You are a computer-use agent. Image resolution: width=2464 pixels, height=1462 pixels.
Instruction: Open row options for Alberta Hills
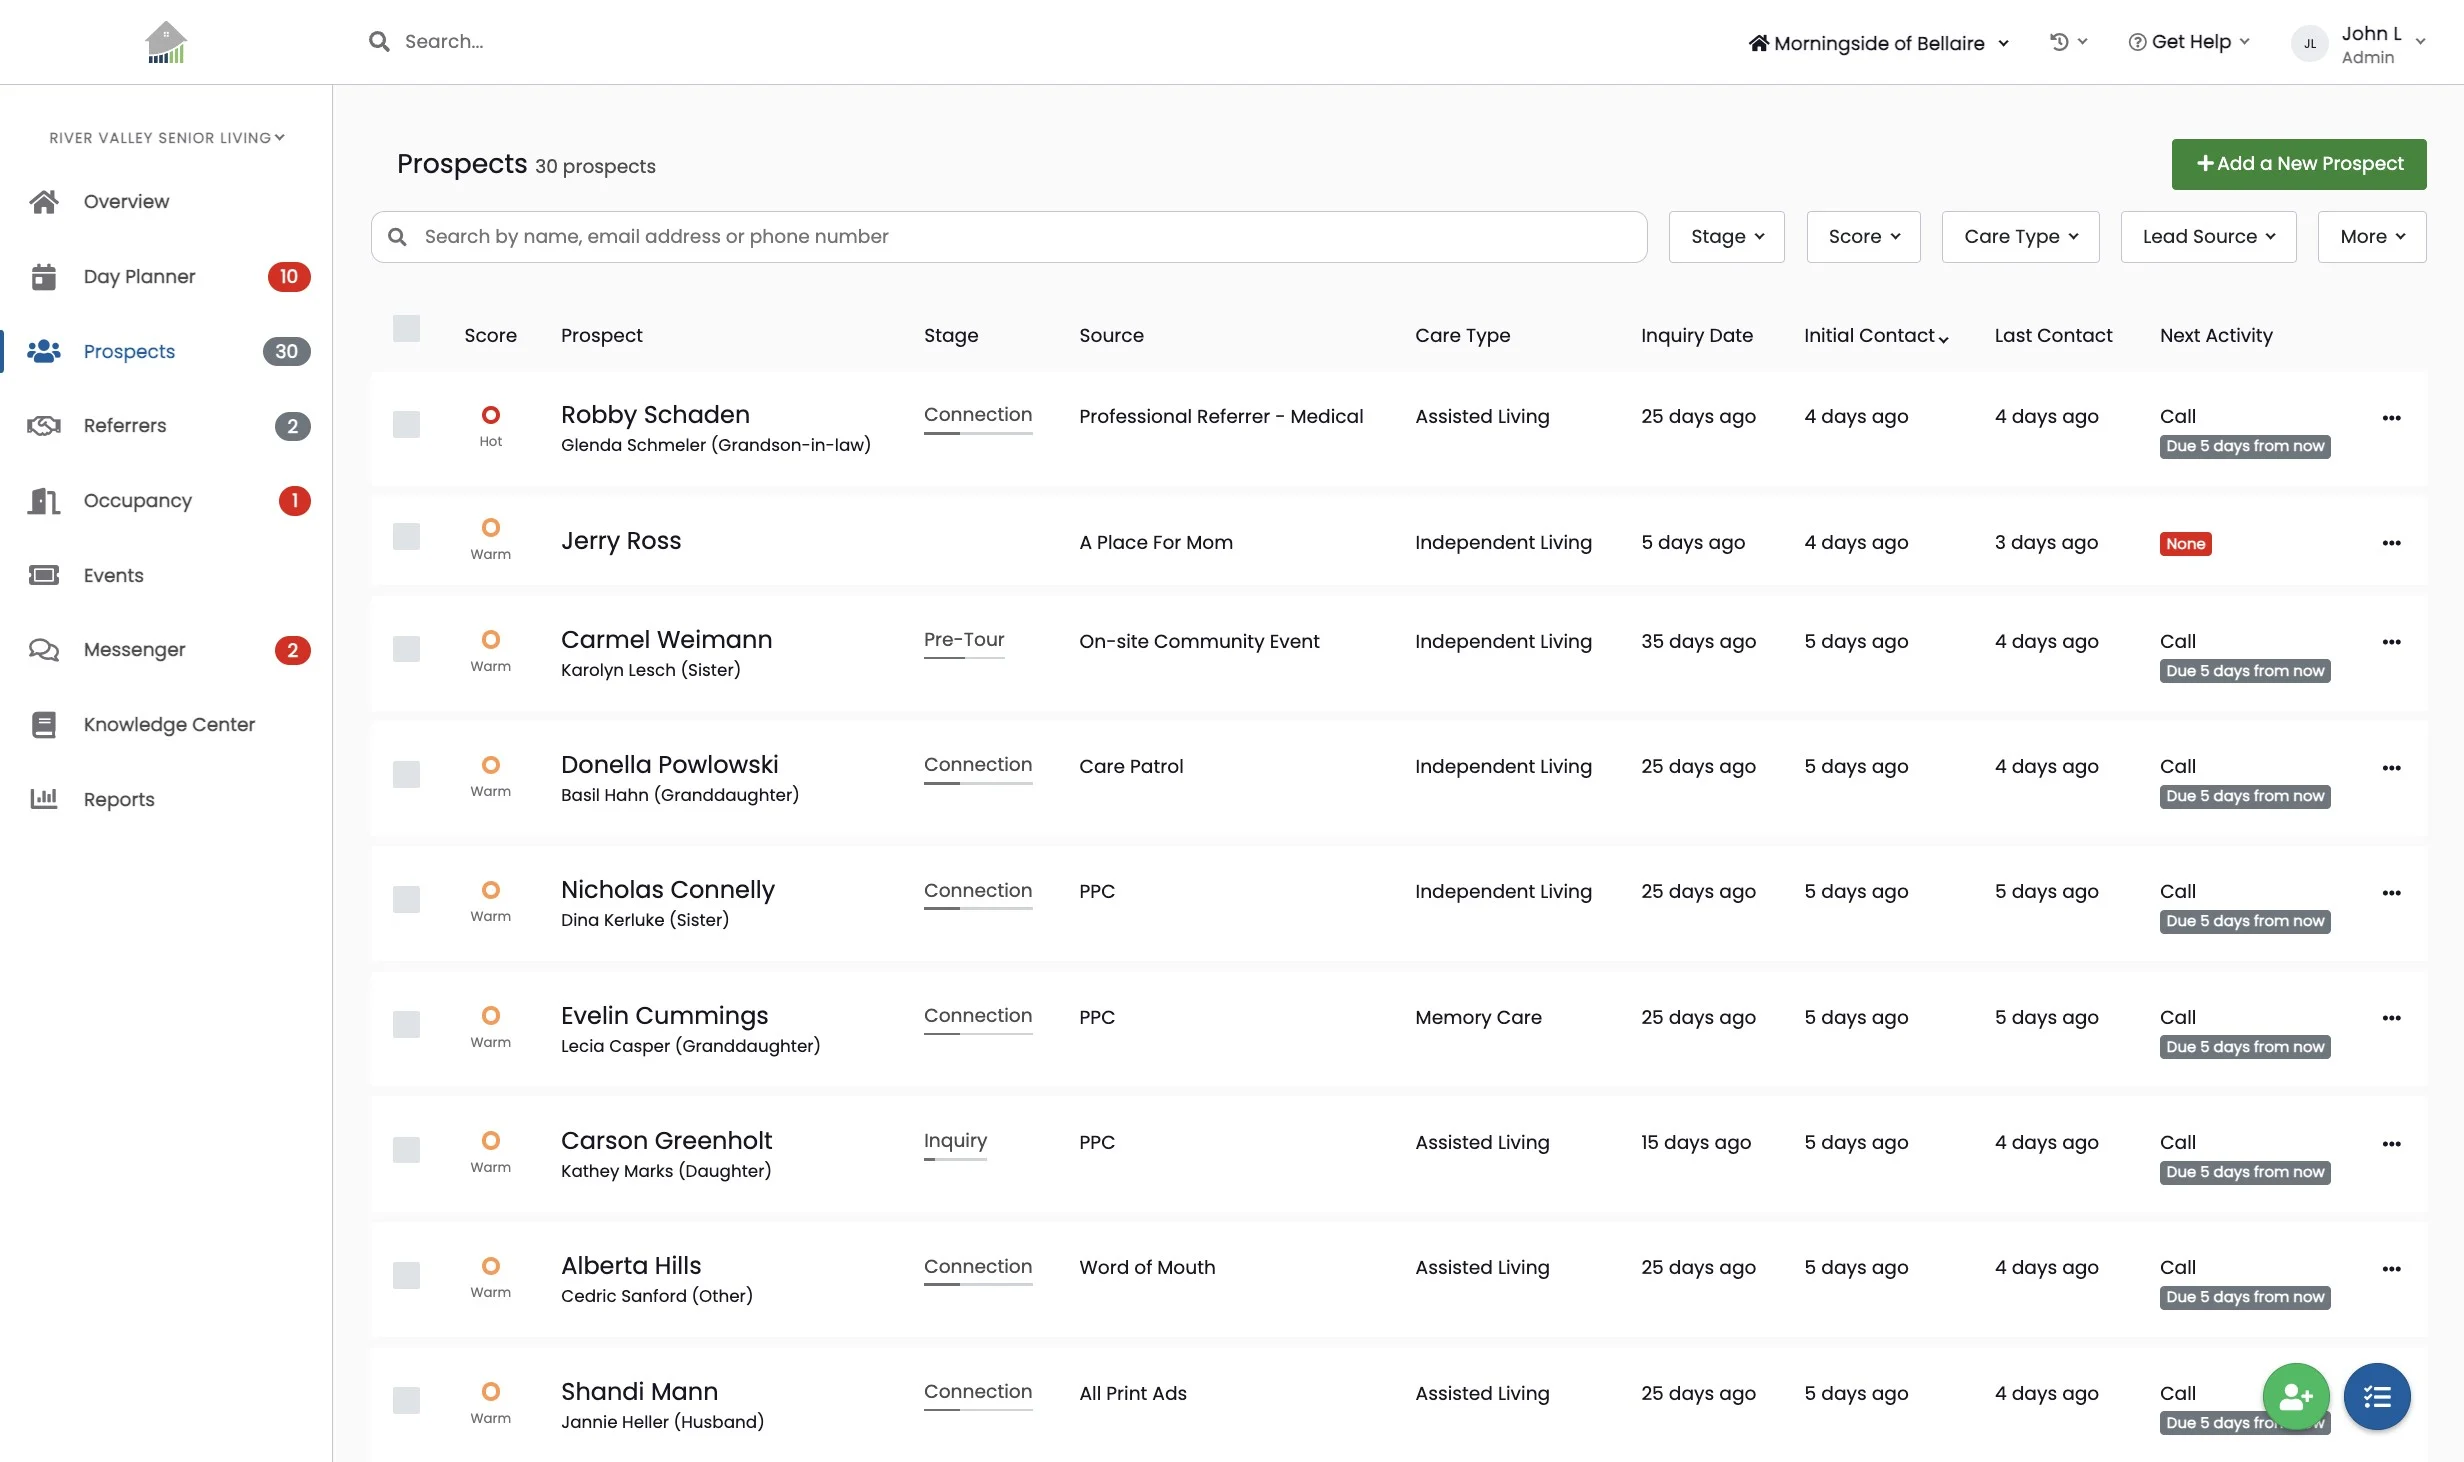coord(2392,1269)
